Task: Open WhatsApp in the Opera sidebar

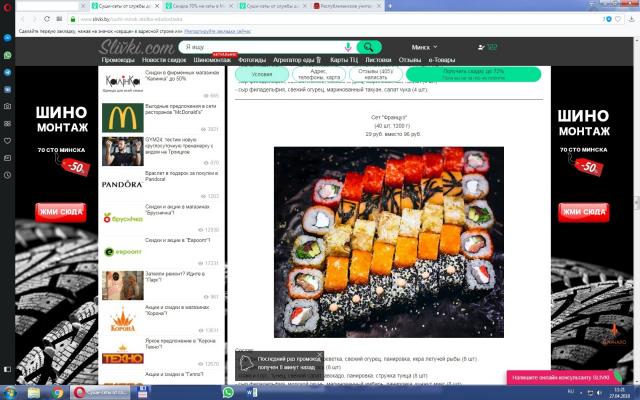Action: (7, 55)
